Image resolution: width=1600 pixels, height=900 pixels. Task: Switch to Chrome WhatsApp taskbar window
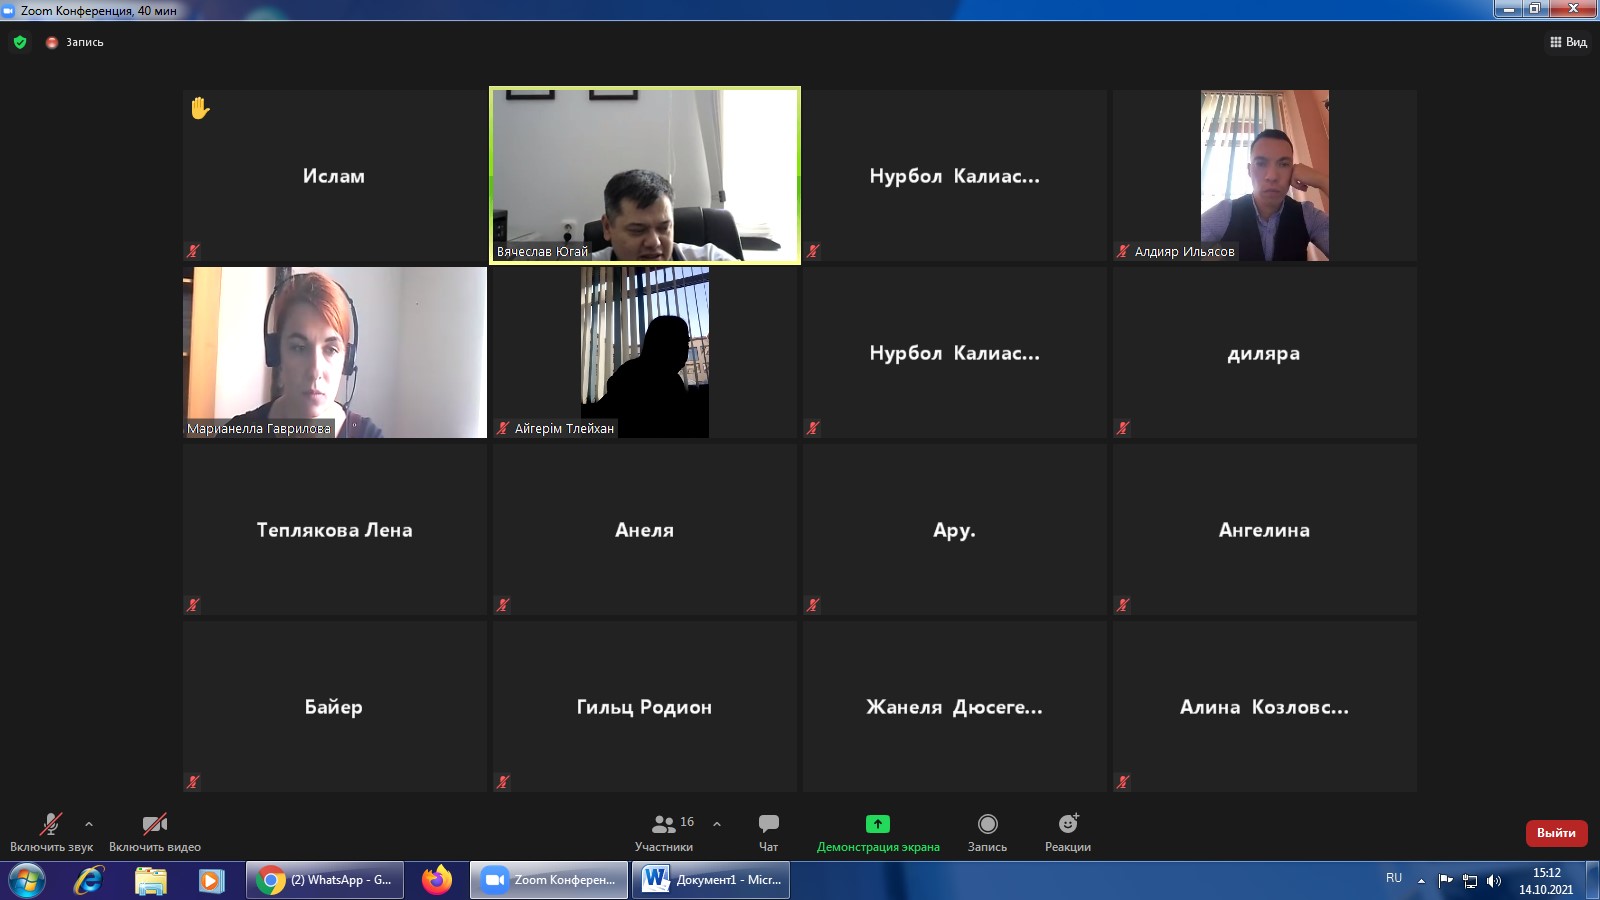[x=325, y=880]
